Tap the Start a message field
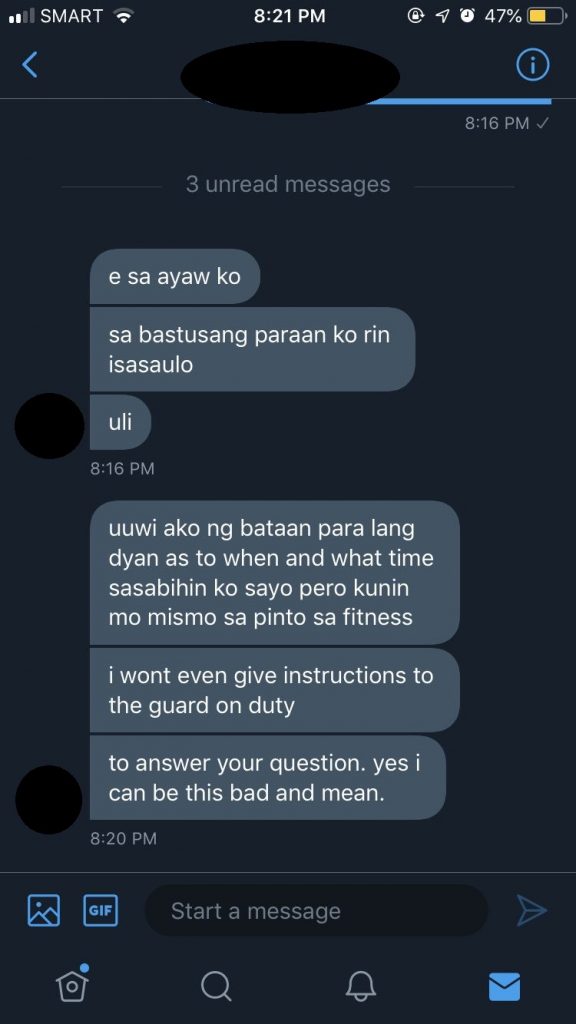Image resolution: width=576 pixels, height=1024 pixels. pos(316,910)
